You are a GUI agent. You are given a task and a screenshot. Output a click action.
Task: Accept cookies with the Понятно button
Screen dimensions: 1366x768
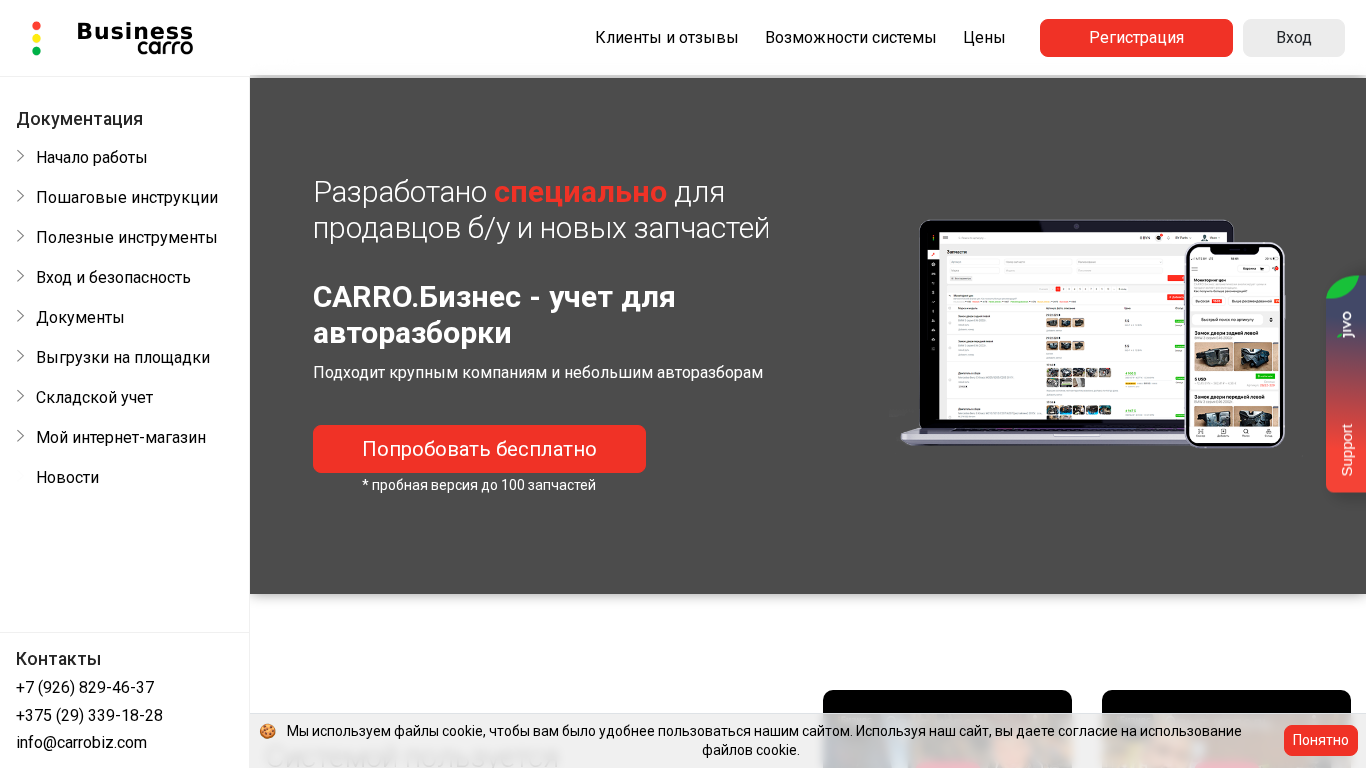click(x=1321, y=740)
